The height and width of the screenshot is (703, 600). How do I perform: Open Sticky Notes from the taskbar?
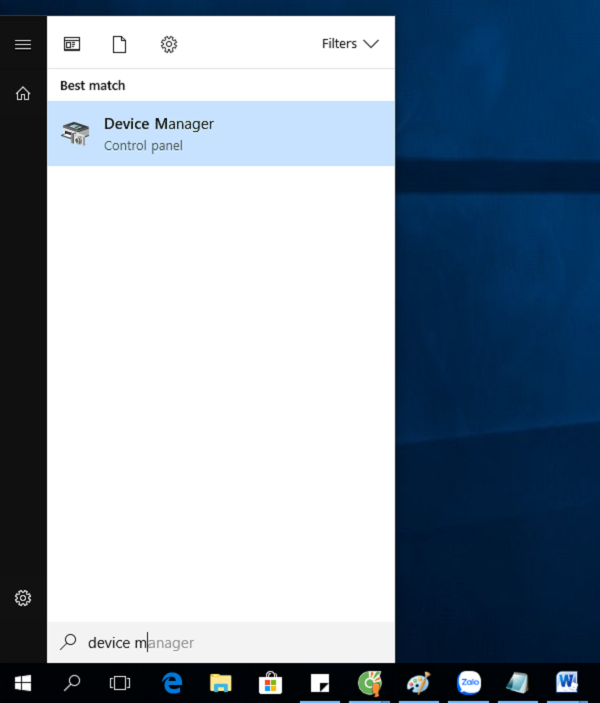pos(320,683)
